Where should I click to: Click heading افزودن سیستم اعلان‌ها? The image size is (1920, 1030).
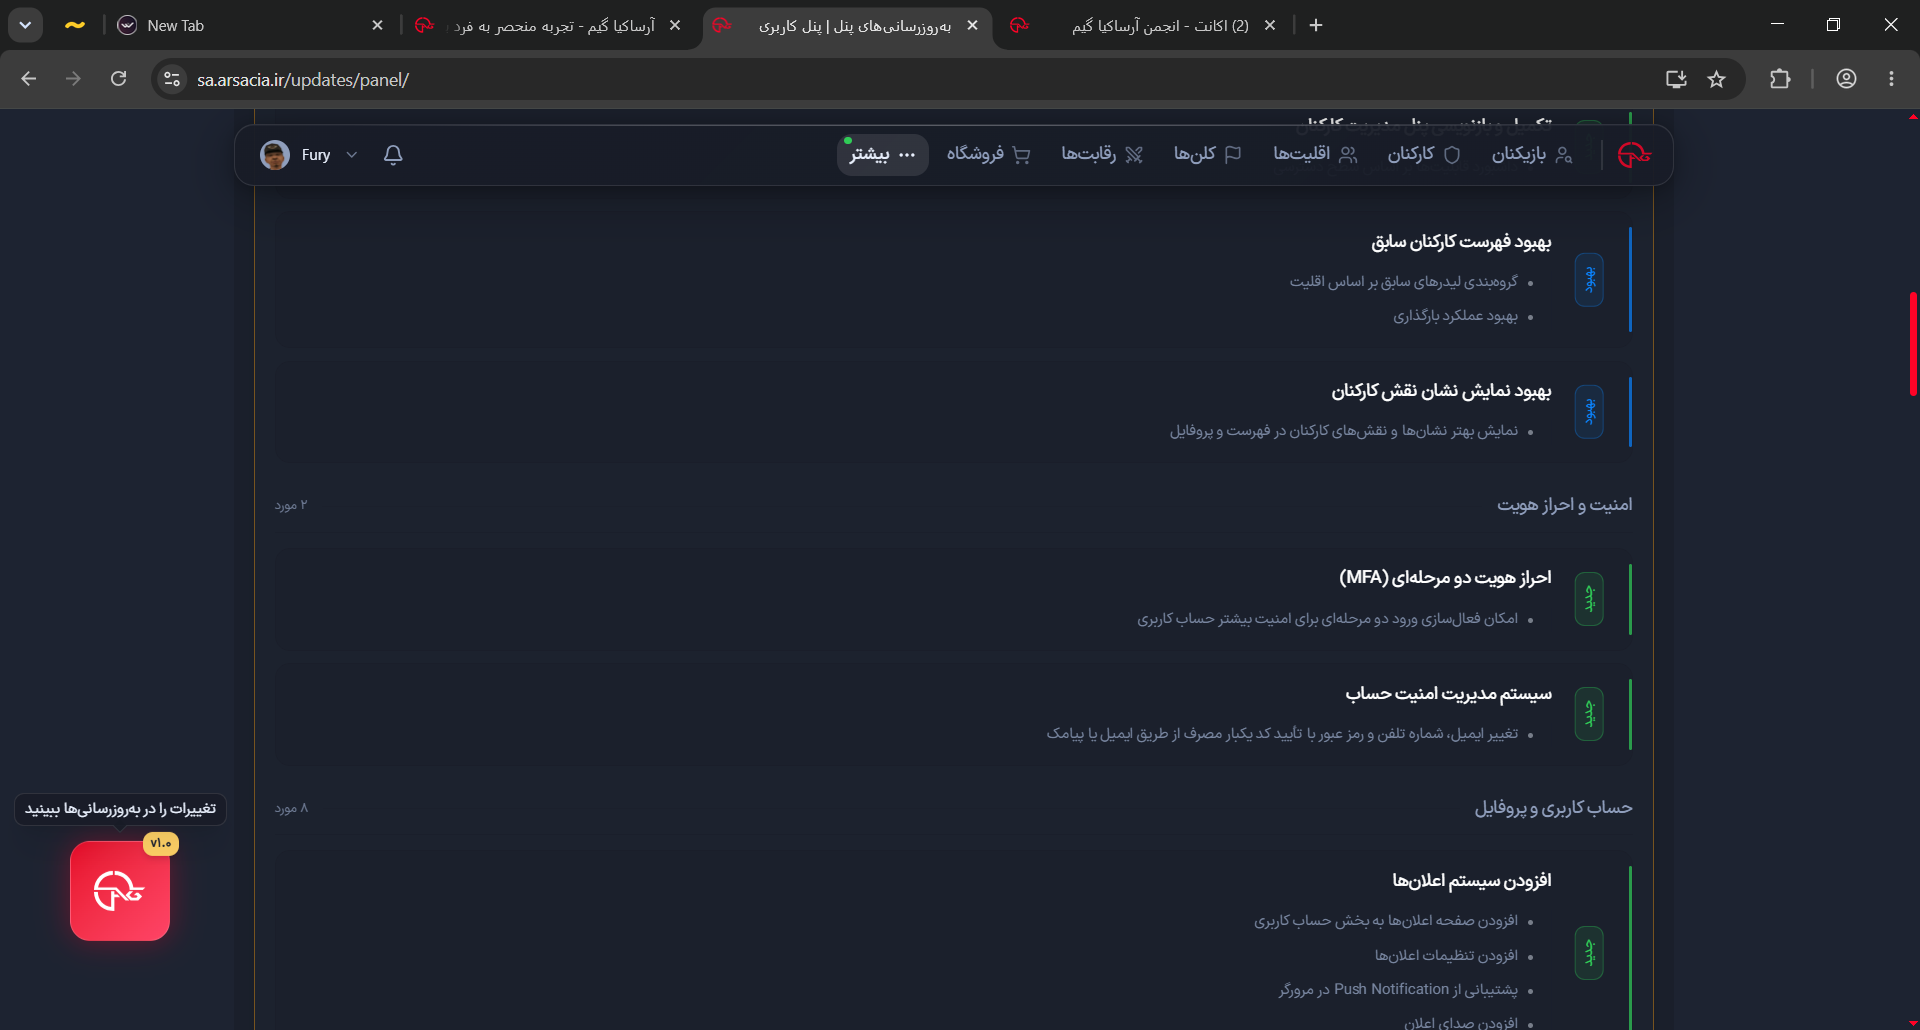[x=1472, y=881]
